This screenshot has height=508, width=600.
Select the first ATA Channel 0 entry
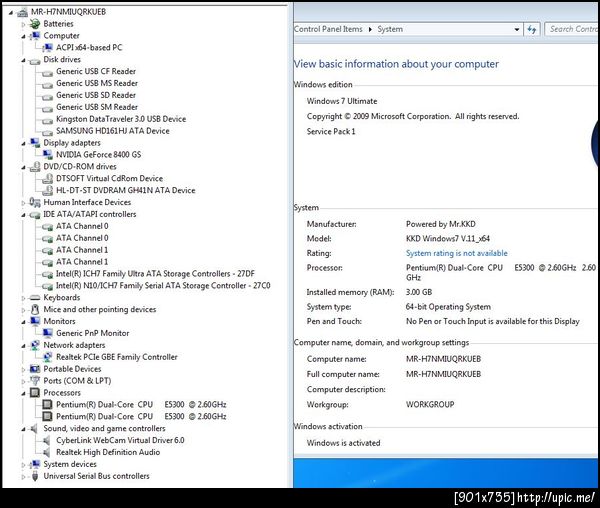point(82,226)
